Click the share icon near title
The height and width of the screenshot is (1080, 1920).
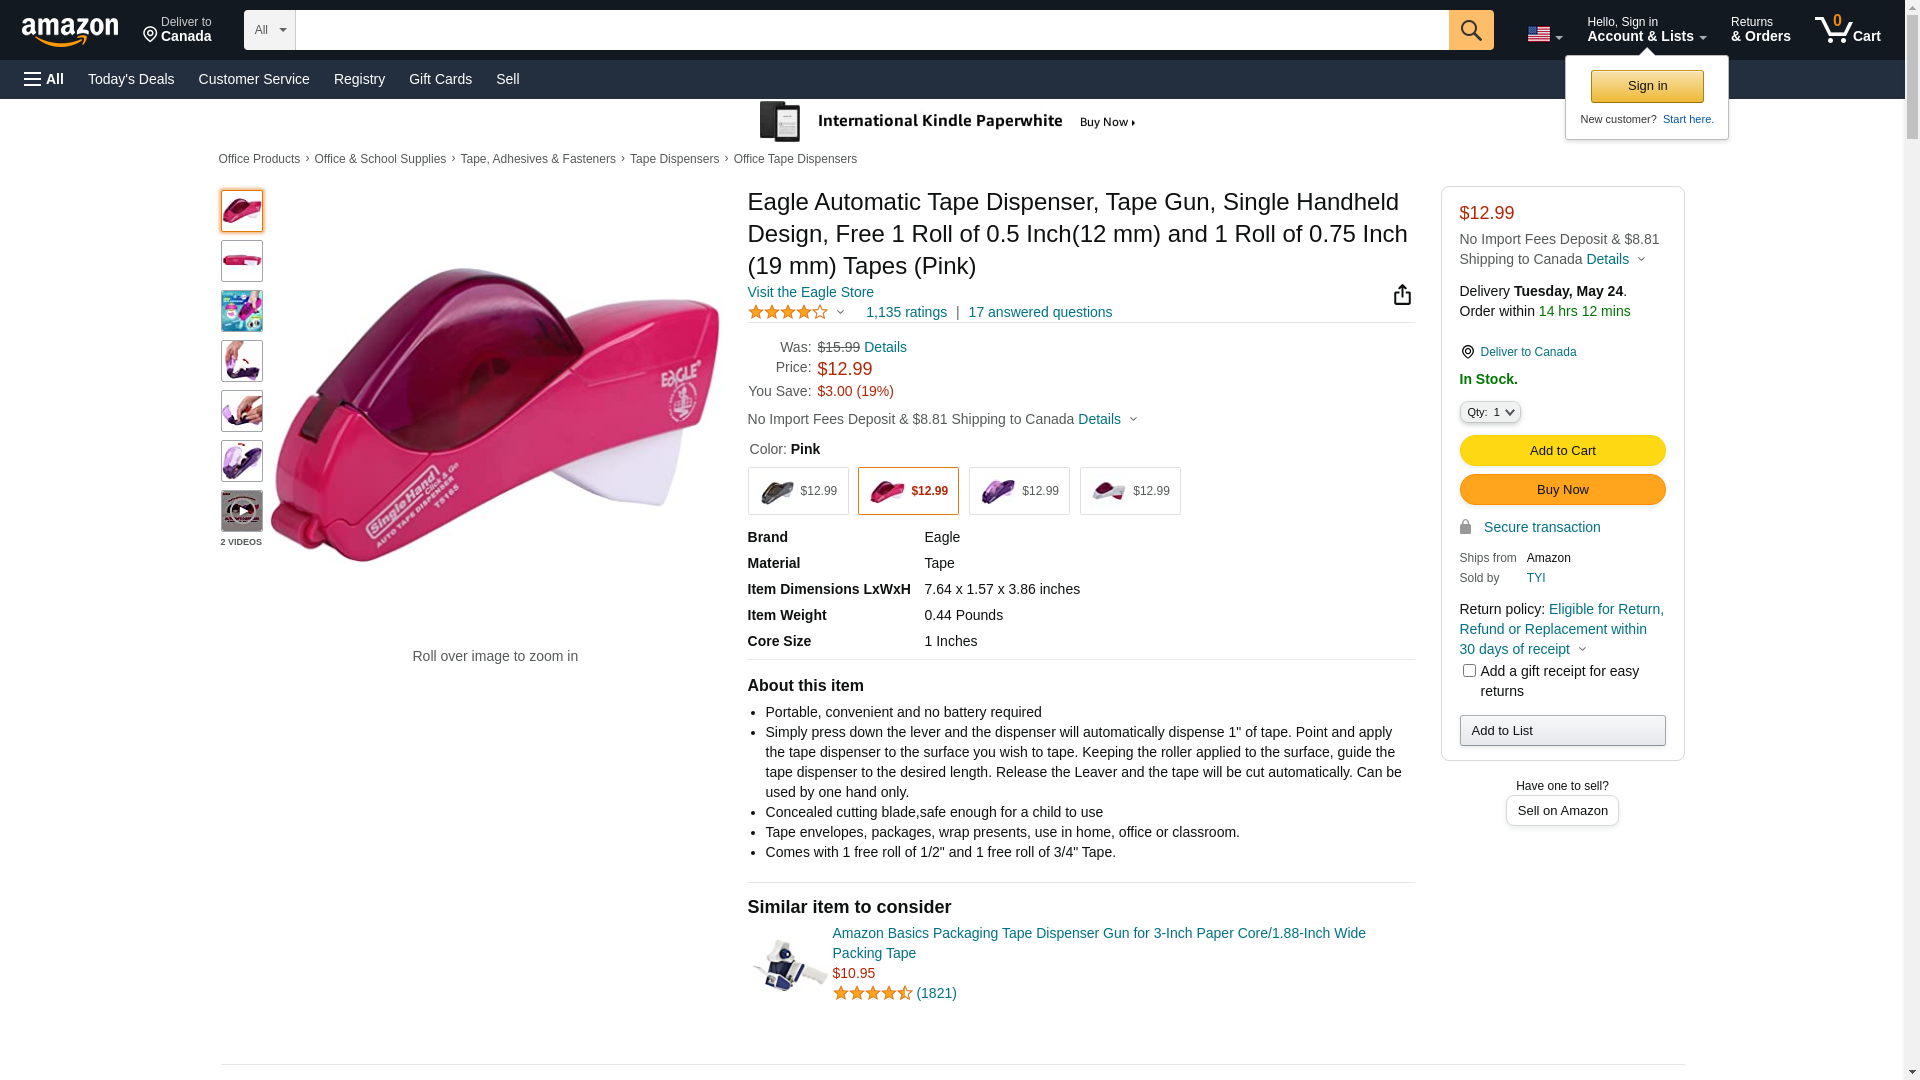pyautogui.click(x=1402, y=294)
